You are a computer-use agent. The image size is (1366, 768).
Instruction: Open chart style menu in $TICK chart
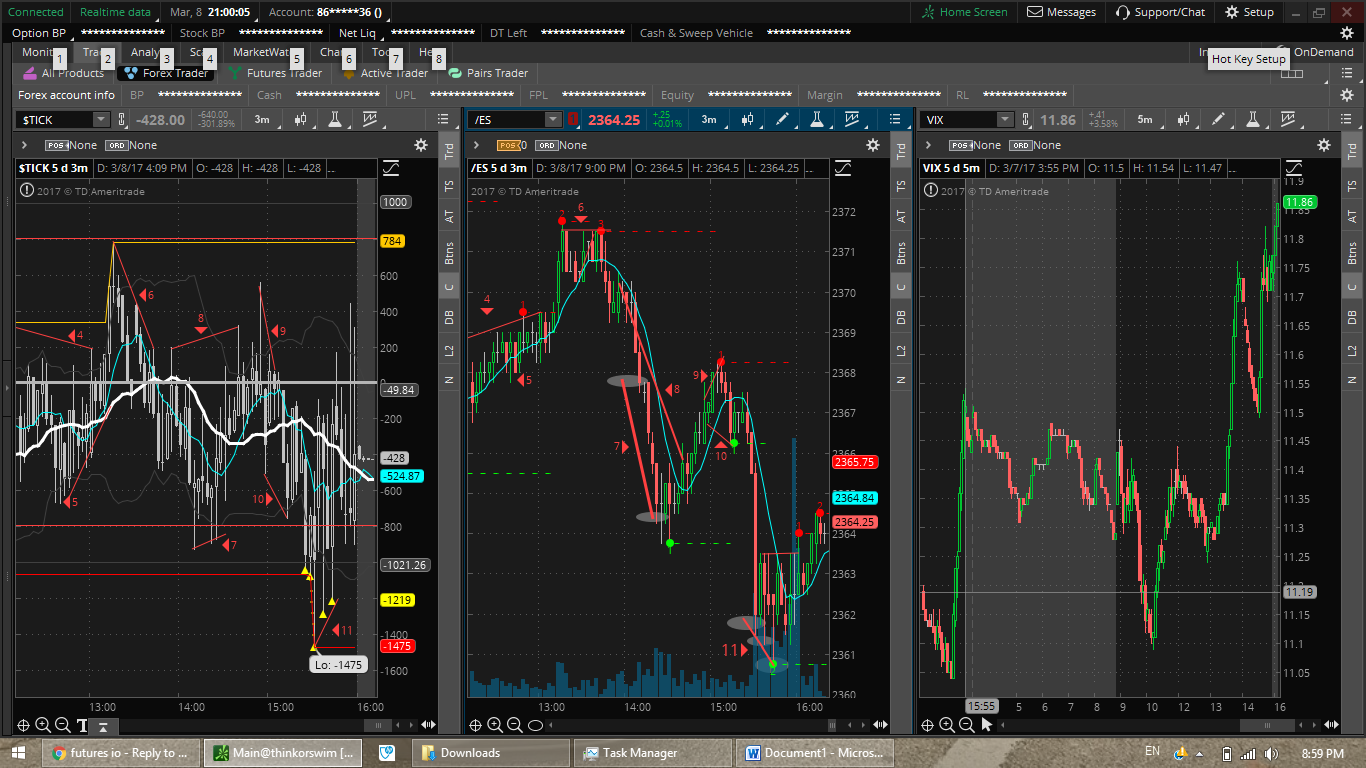coord(301,120)
